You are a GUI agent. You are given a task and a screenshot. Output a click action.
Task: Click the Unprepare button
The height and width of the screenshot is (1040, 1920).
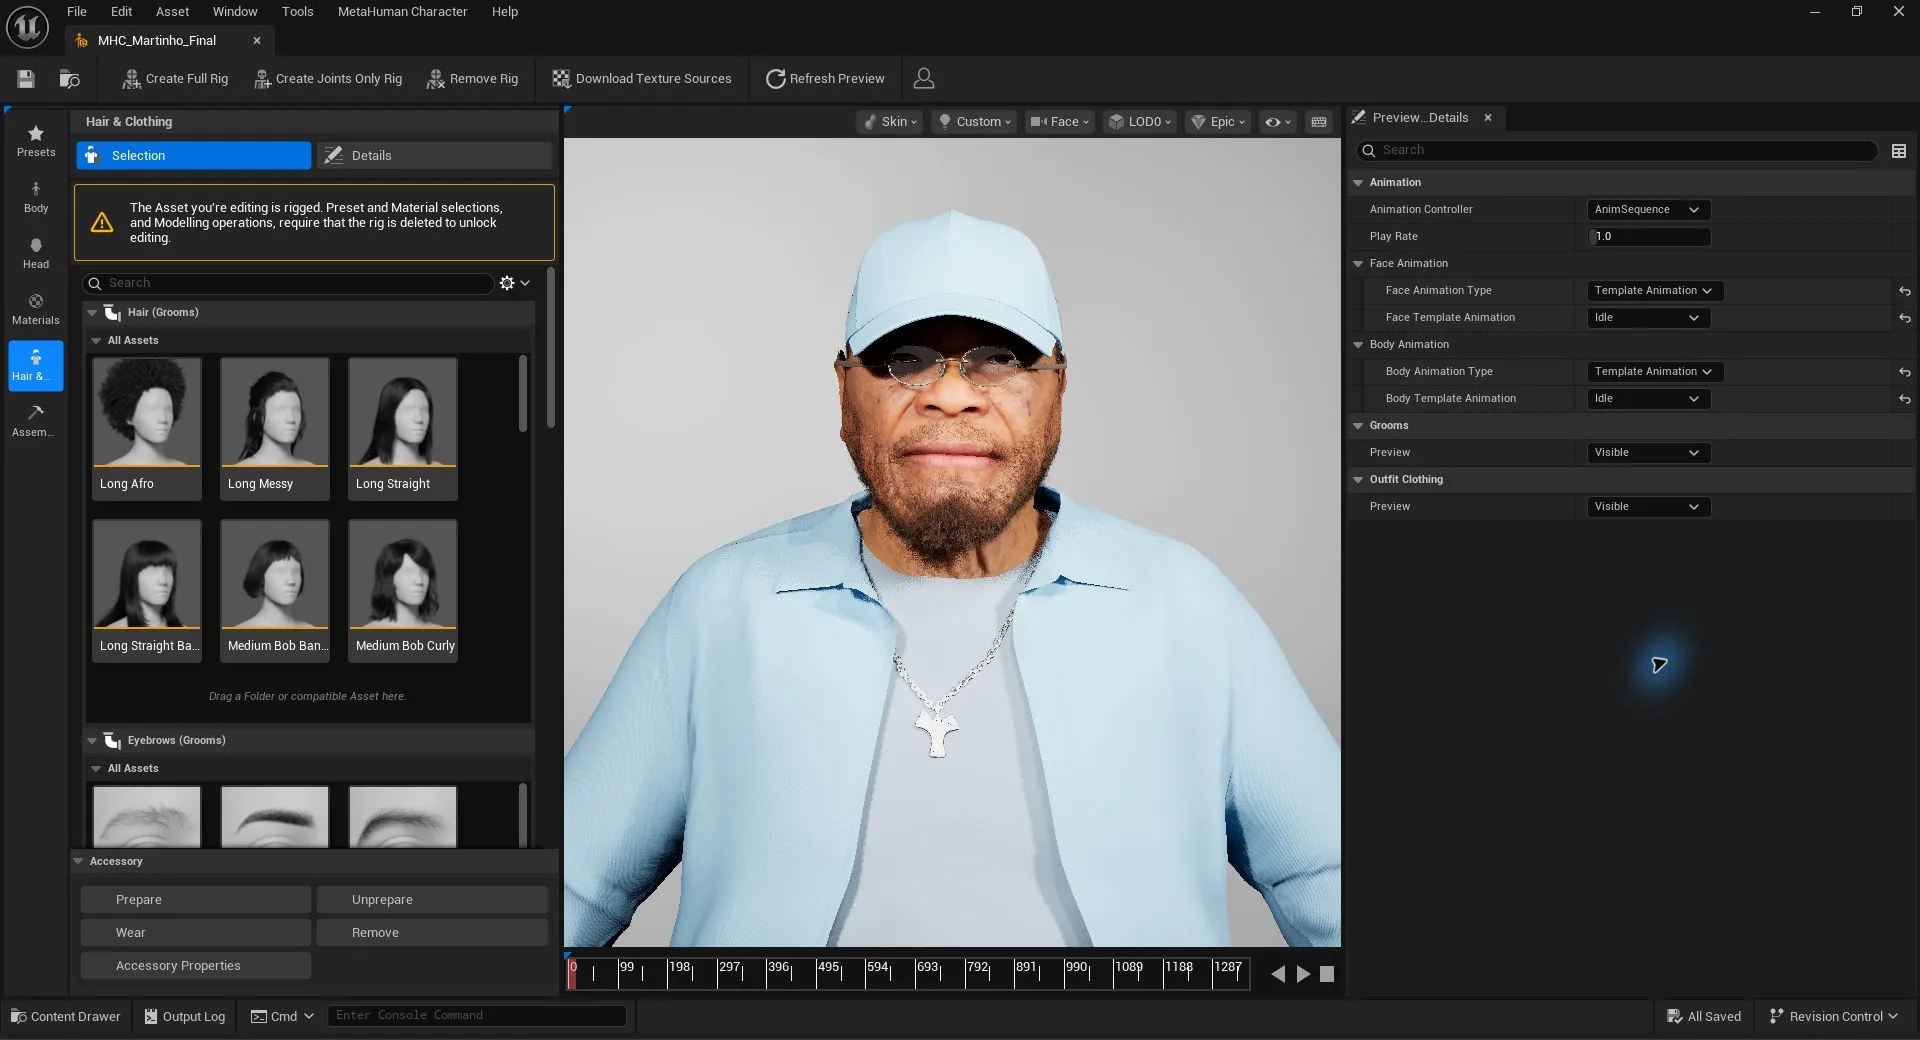432,900
